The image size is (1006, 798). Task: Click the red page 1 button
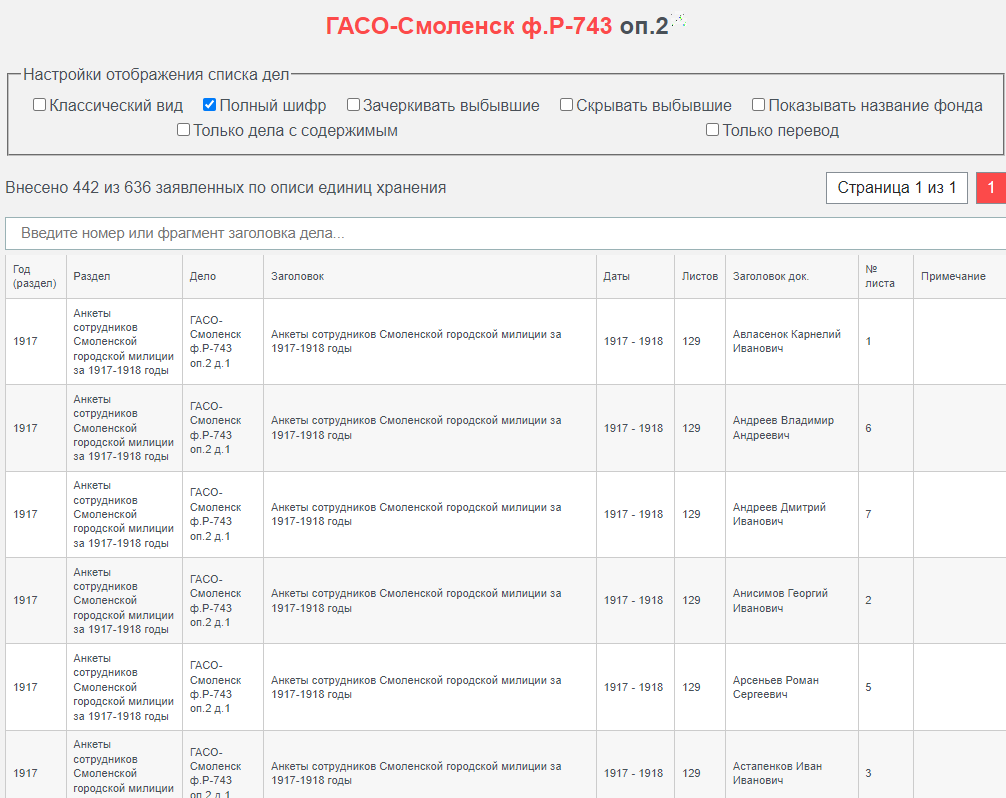[991, 188]
